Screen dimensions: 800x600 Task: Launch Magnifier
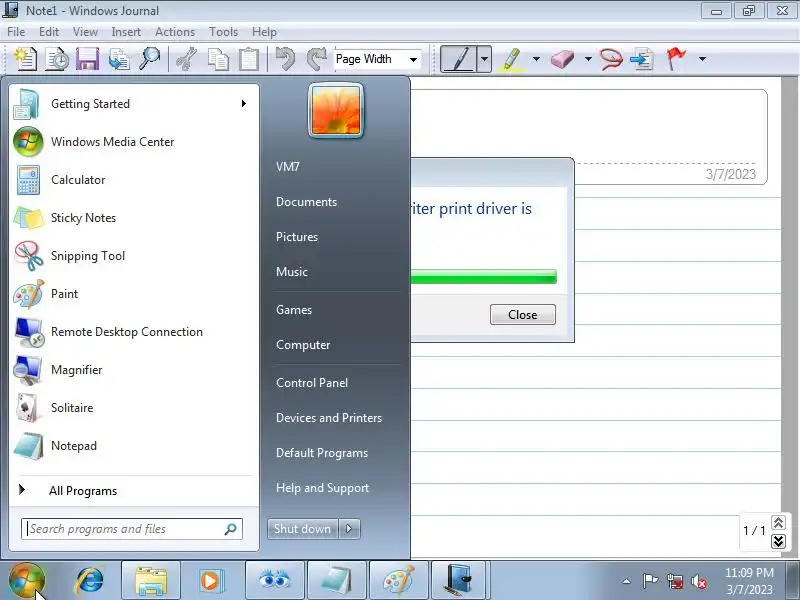point(134,370)
